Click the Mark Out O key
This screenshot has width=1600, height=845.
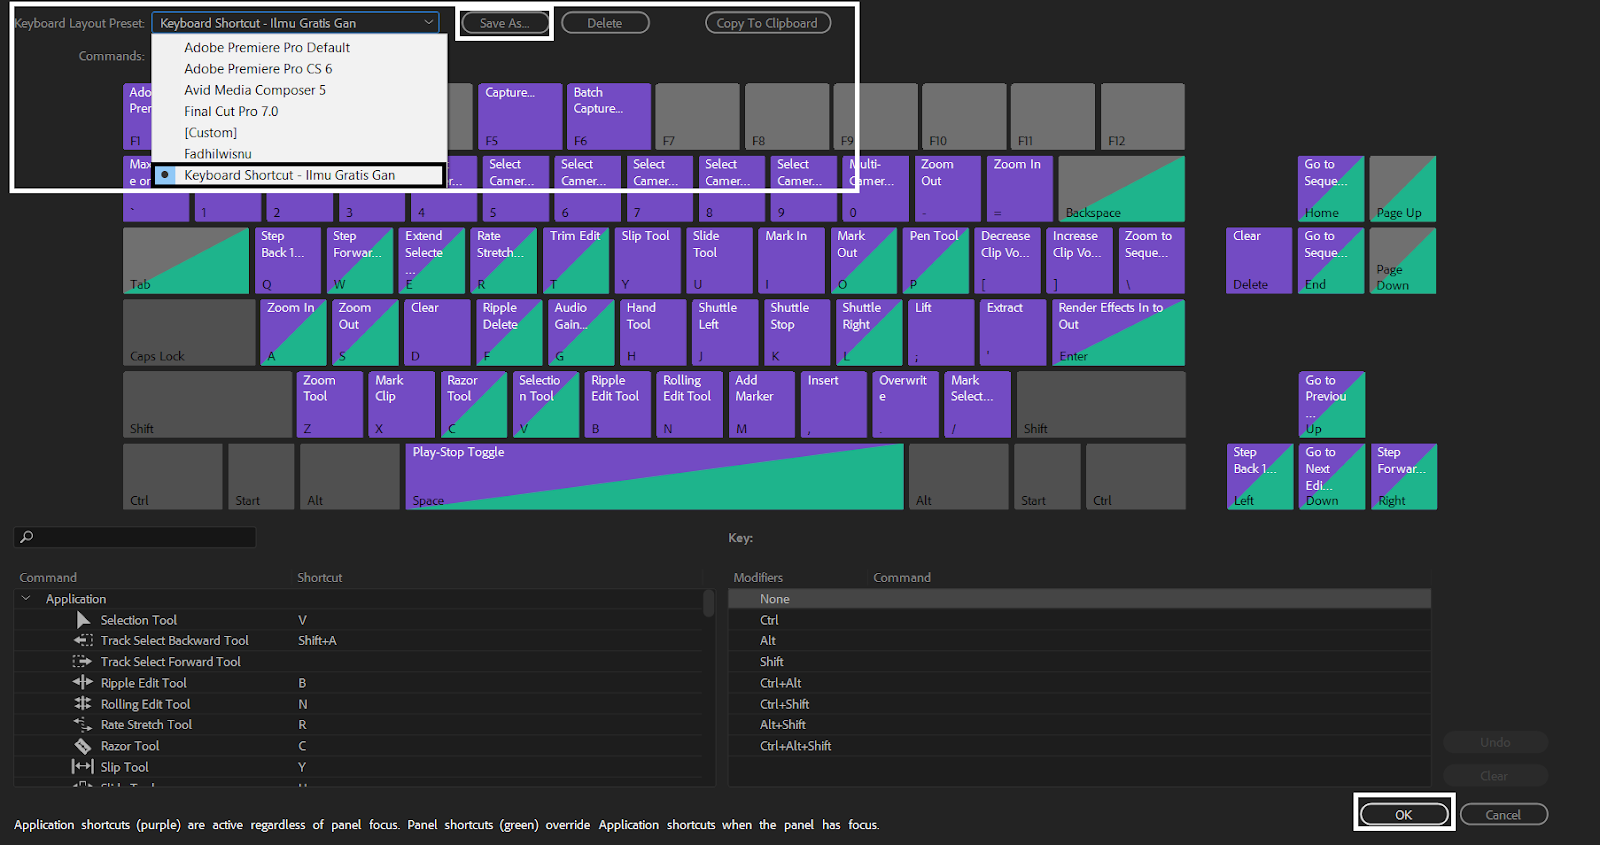pos(863,261)
